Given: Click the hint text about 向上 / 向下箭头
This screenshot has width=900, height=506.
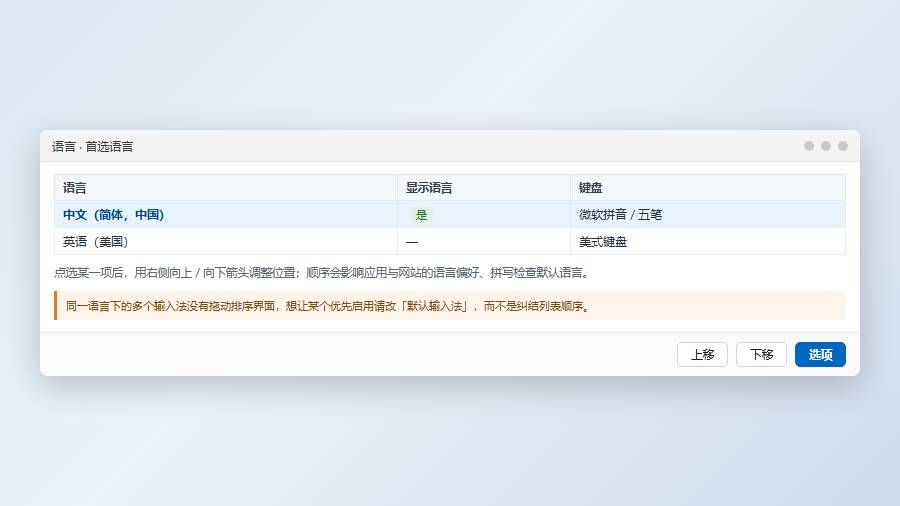Looking at the screenshot, I should click(323, 273).
